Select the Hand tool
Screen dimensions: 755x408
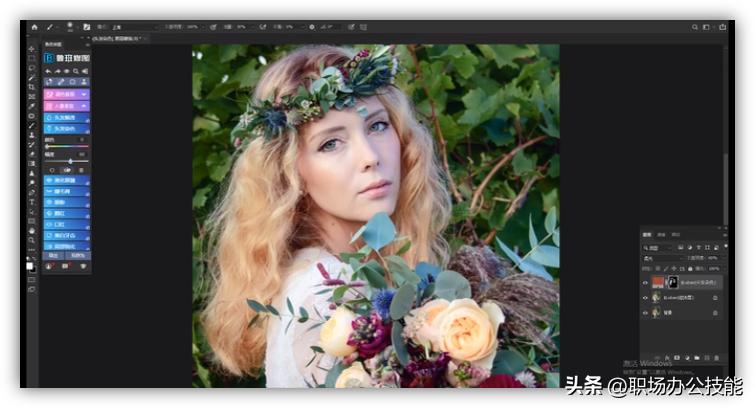(31, 230)
